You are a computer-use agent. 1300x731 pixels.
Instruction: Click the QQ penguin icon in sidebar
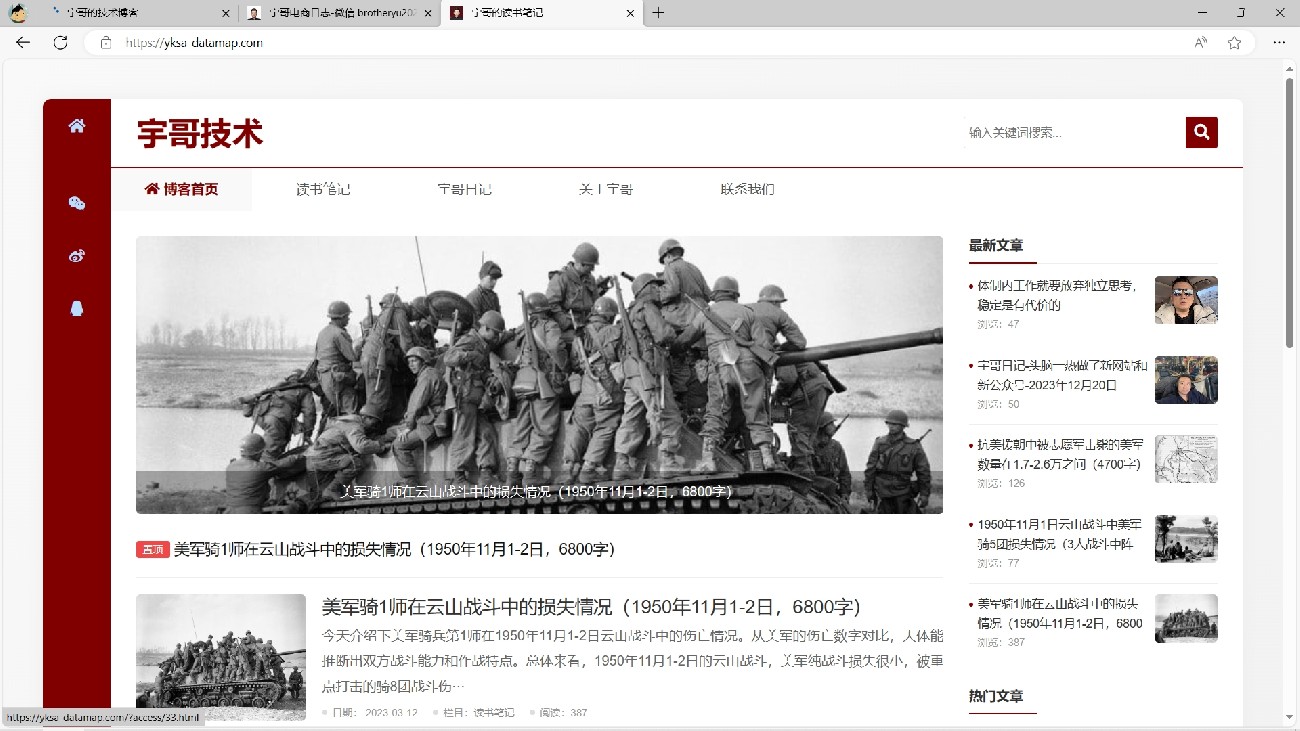point(77,308)
